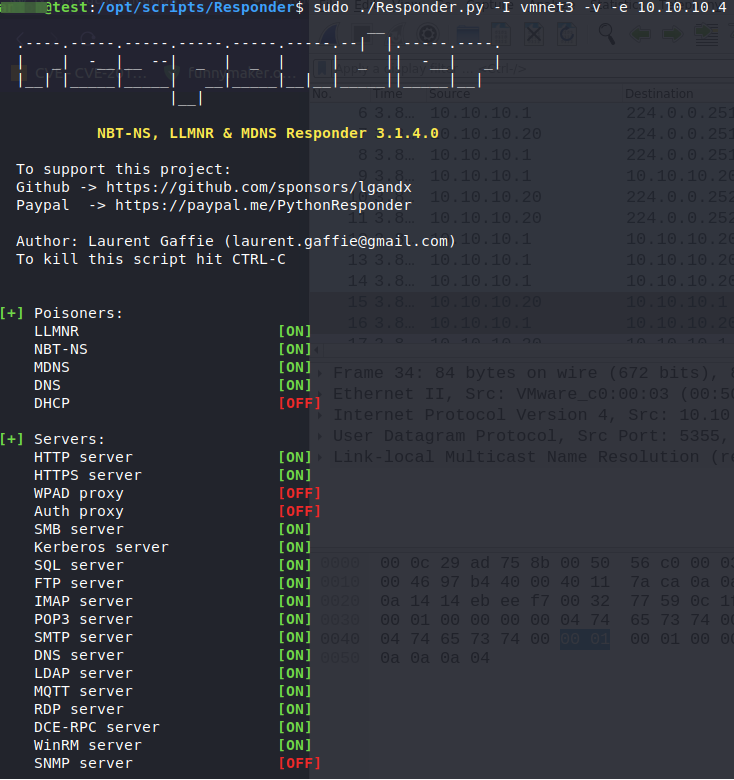Image resolution: width=734 pixels, height=780 pixels.
Task: Open the PayPal PythonResponder link
Action: [x=263, y=205]
